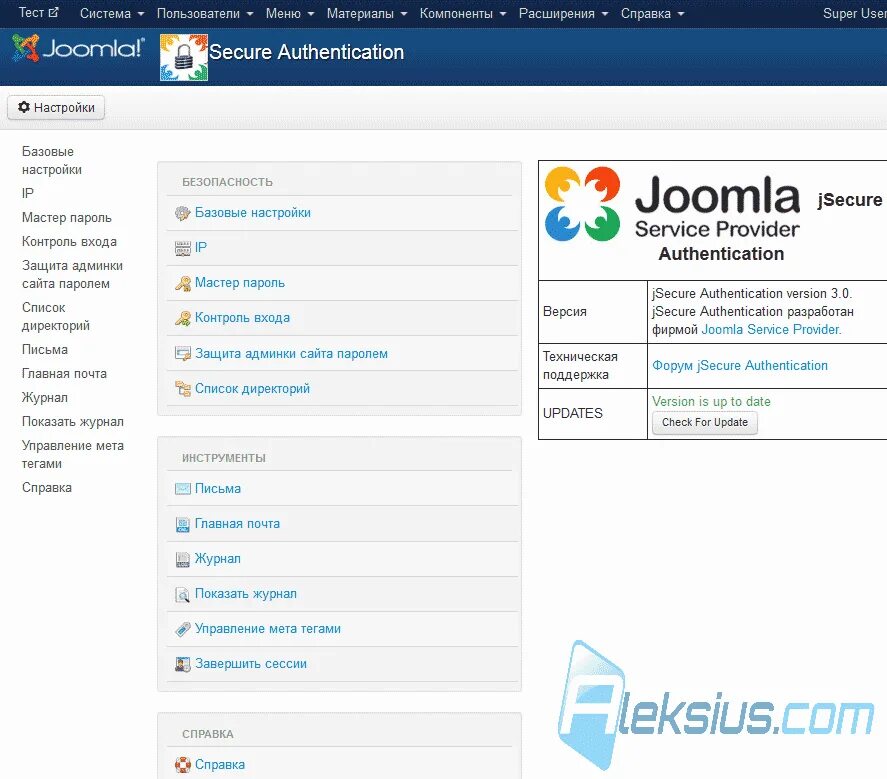The width and height of the screenshot is (887, 779).
Task: Click folder tree icon beside Список директорий
Action: click(x=182, y=389)
